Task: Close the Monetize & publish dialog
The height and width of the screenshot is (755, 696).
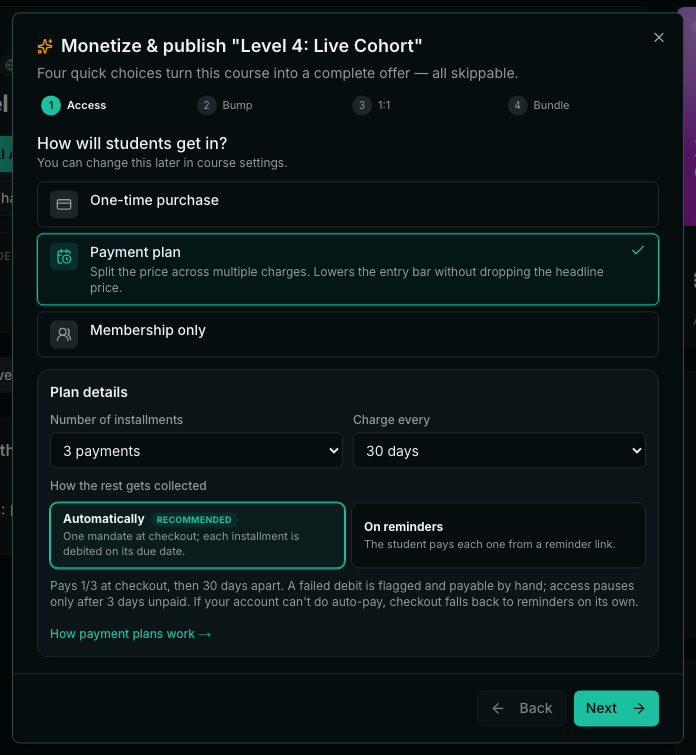Action: coord(658,38)
